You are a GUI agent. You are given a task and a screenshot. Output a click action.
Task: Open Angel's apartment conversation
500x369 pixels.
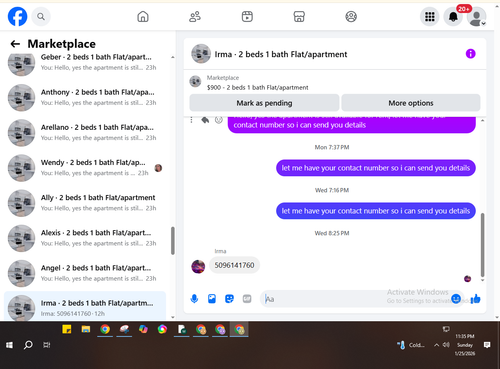[85, 273]
